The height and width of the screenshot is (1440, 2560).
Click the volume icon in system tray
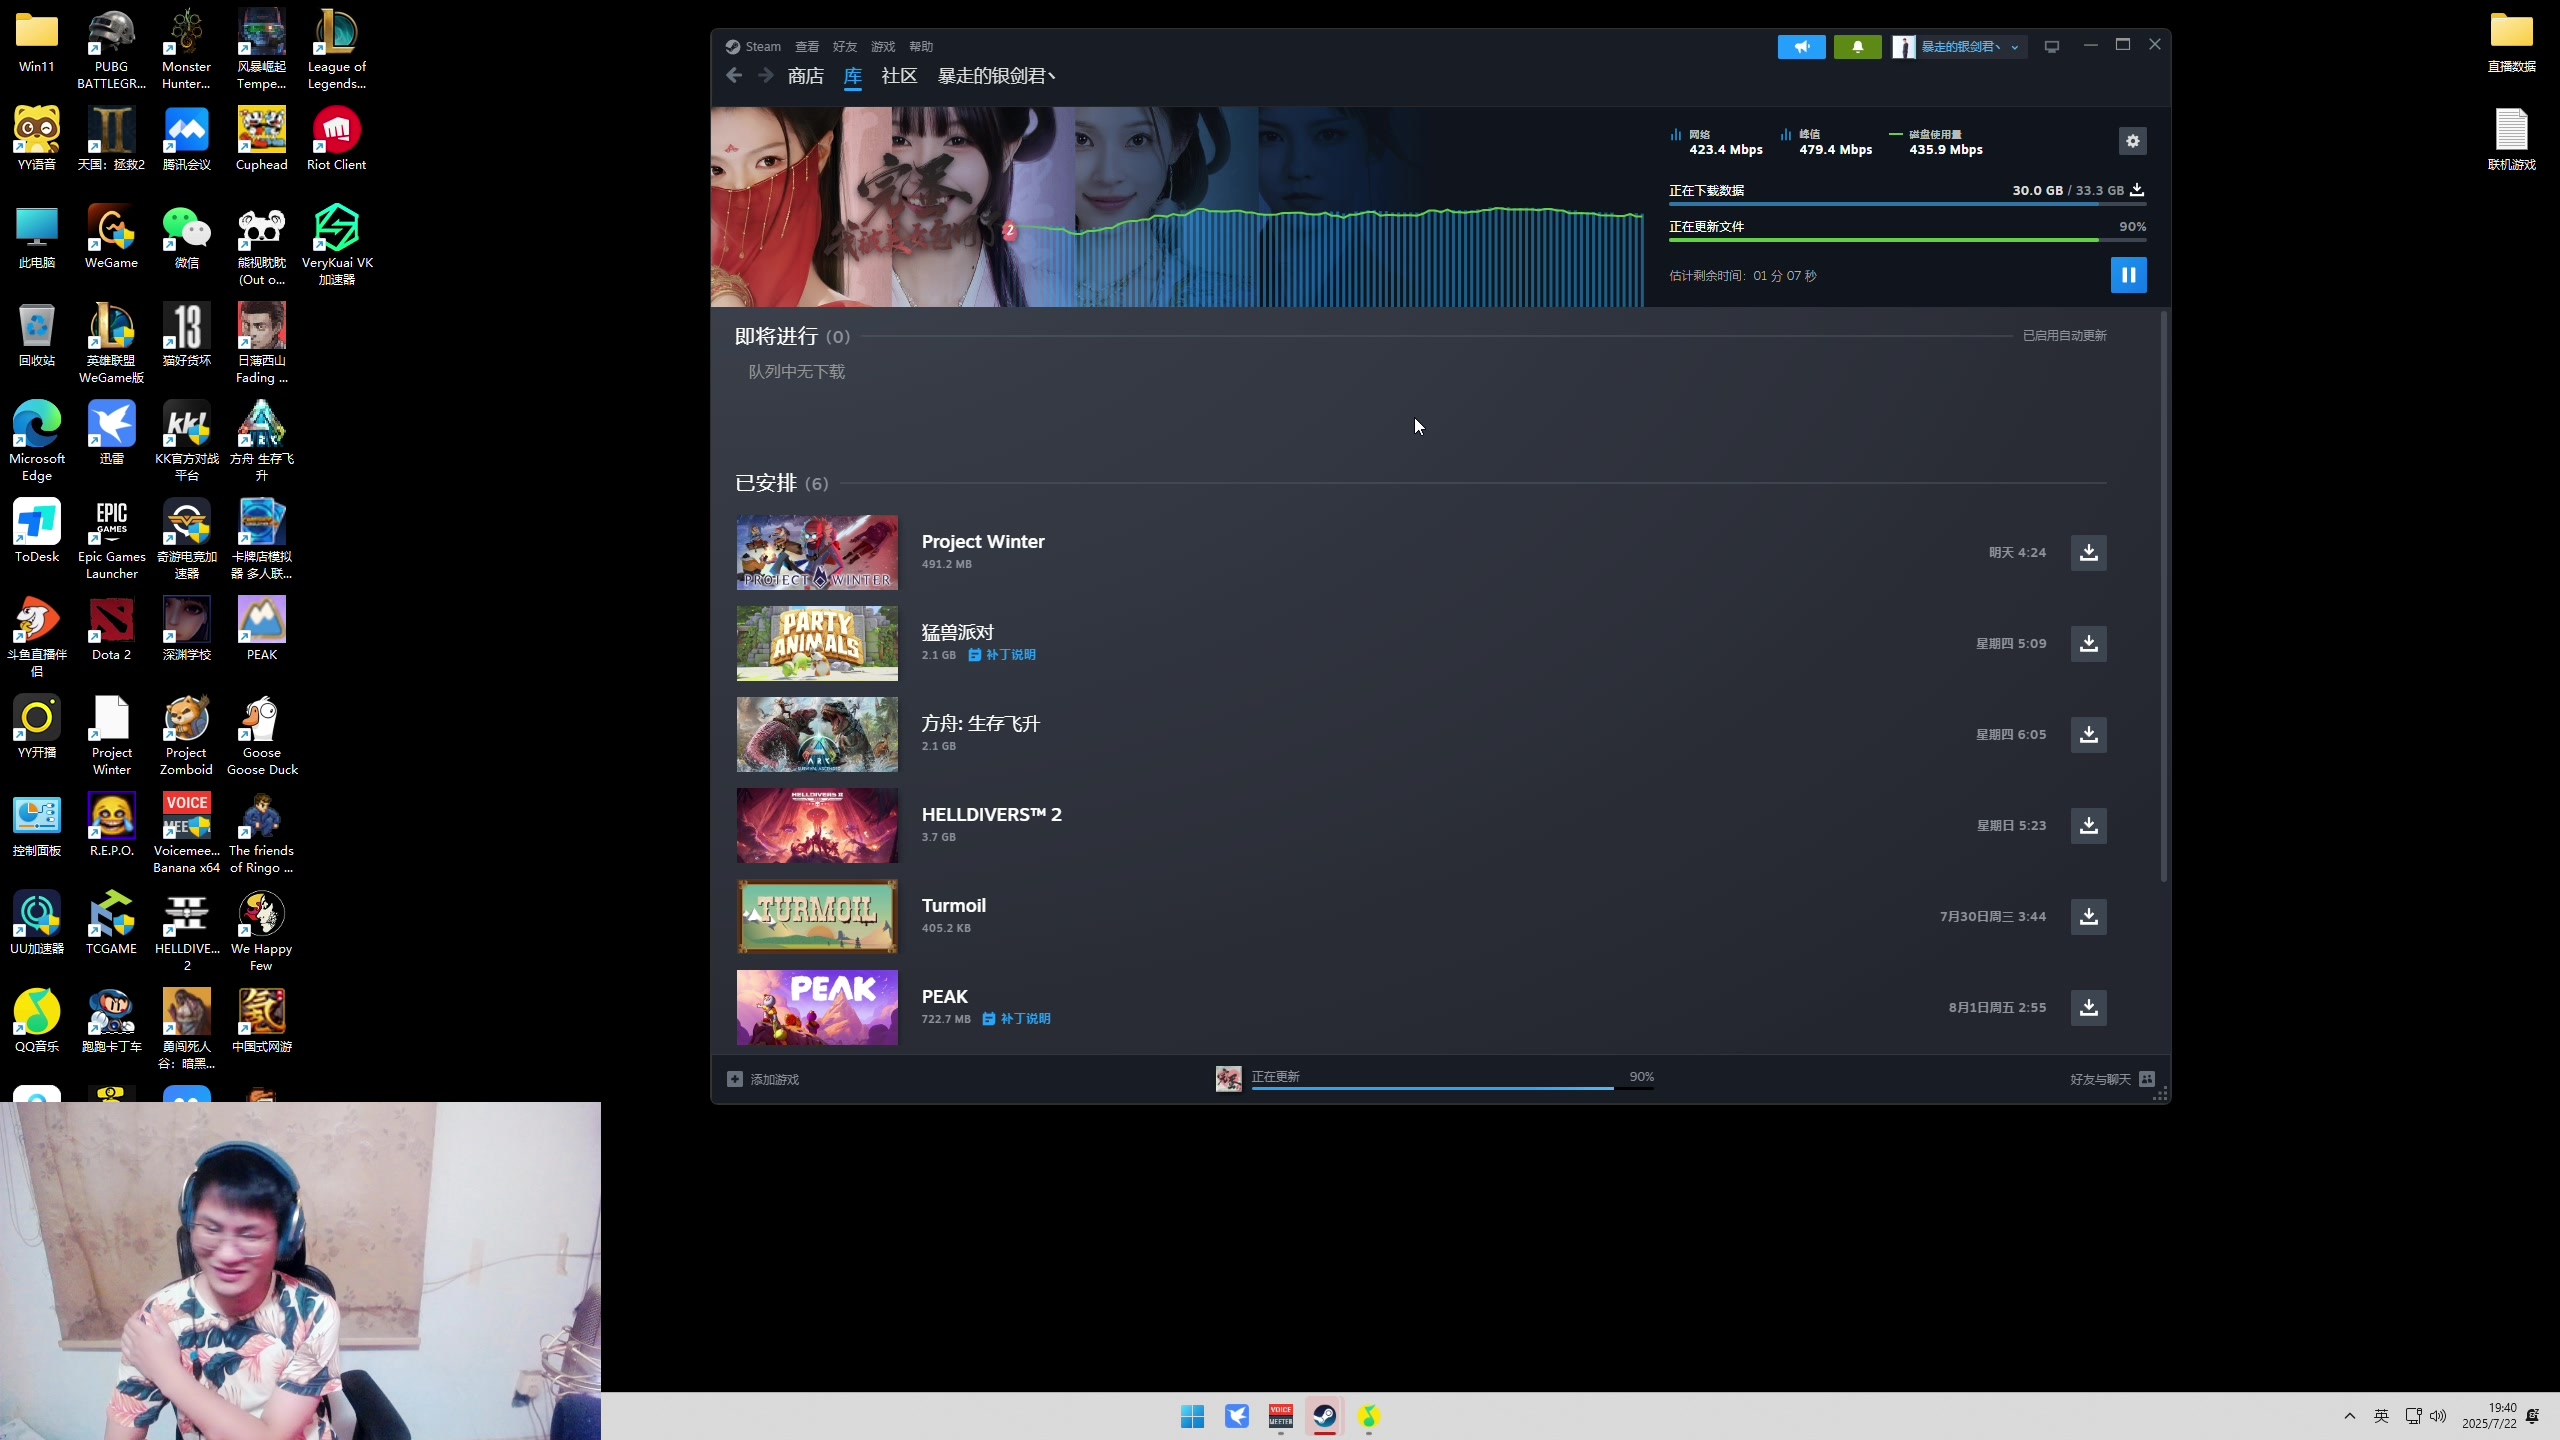[x=2437, y=1415]
